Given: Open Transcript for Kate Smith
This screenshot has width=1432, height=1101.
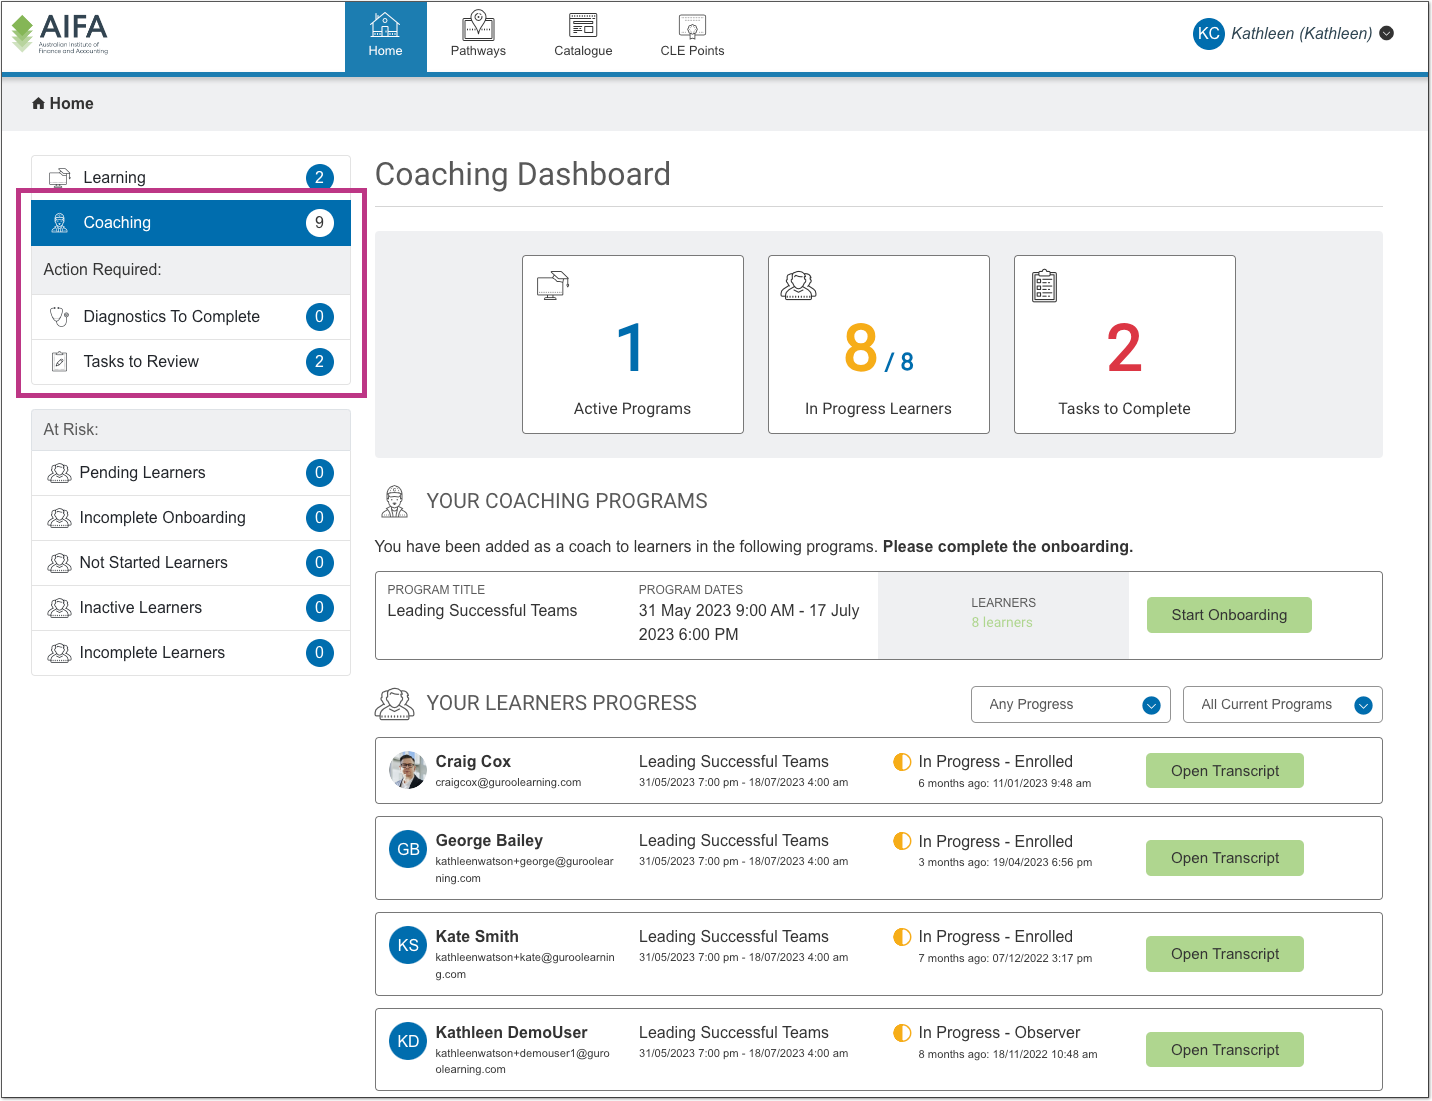Looking at the screenshot, I should click(x=1225, y=954).
